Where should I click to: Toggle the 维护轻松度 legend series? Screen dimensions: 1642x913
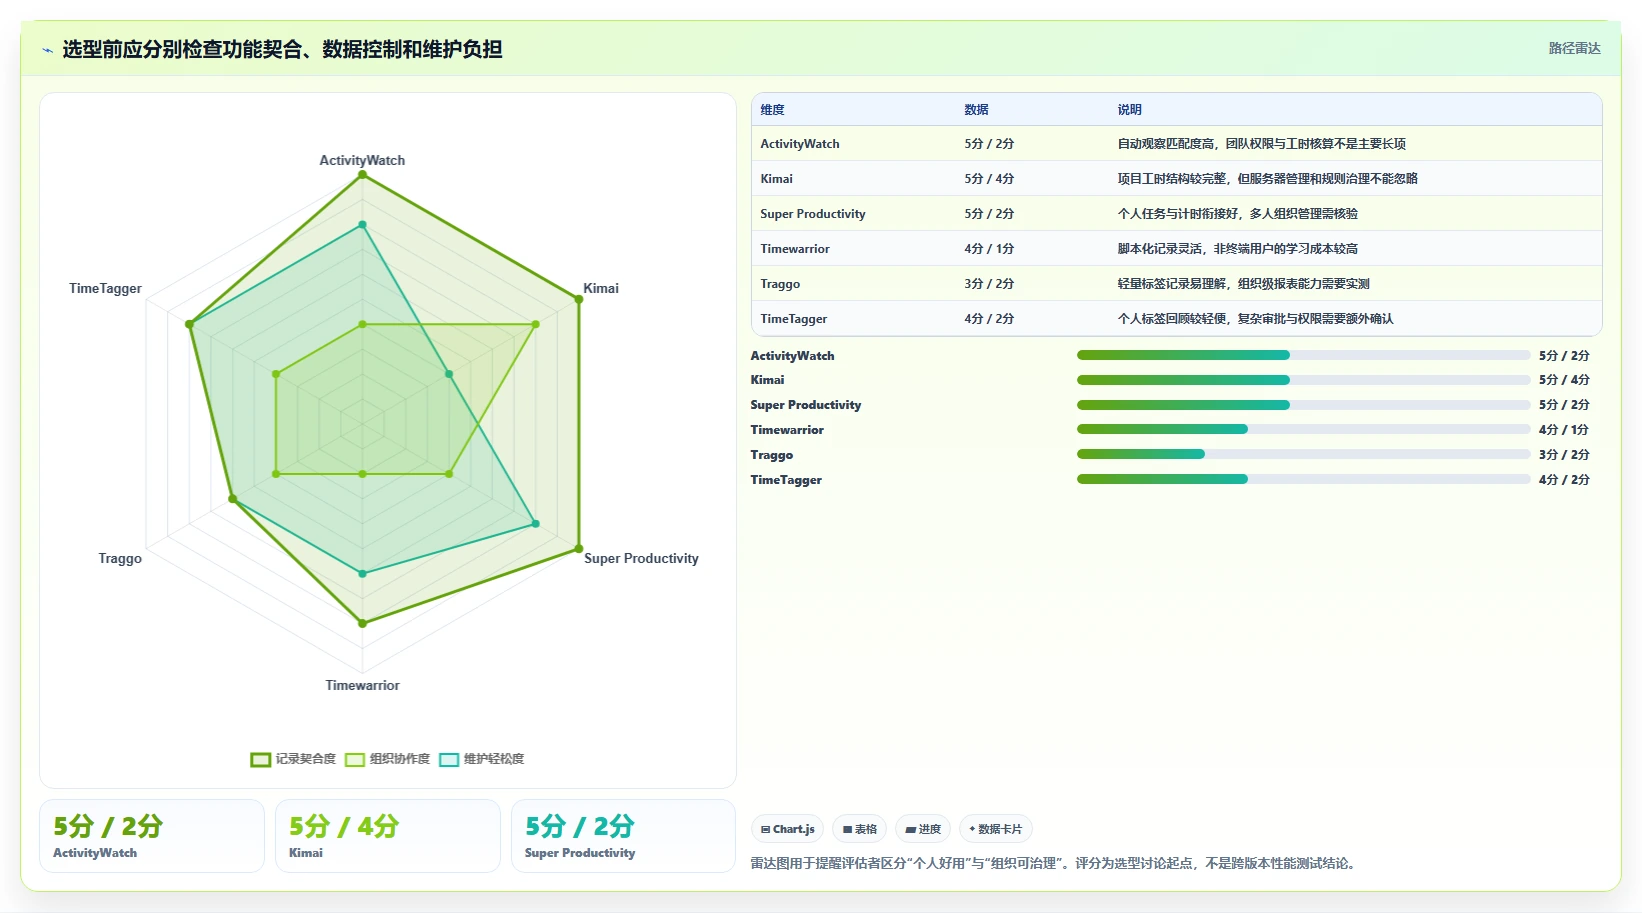coord(481,759)
